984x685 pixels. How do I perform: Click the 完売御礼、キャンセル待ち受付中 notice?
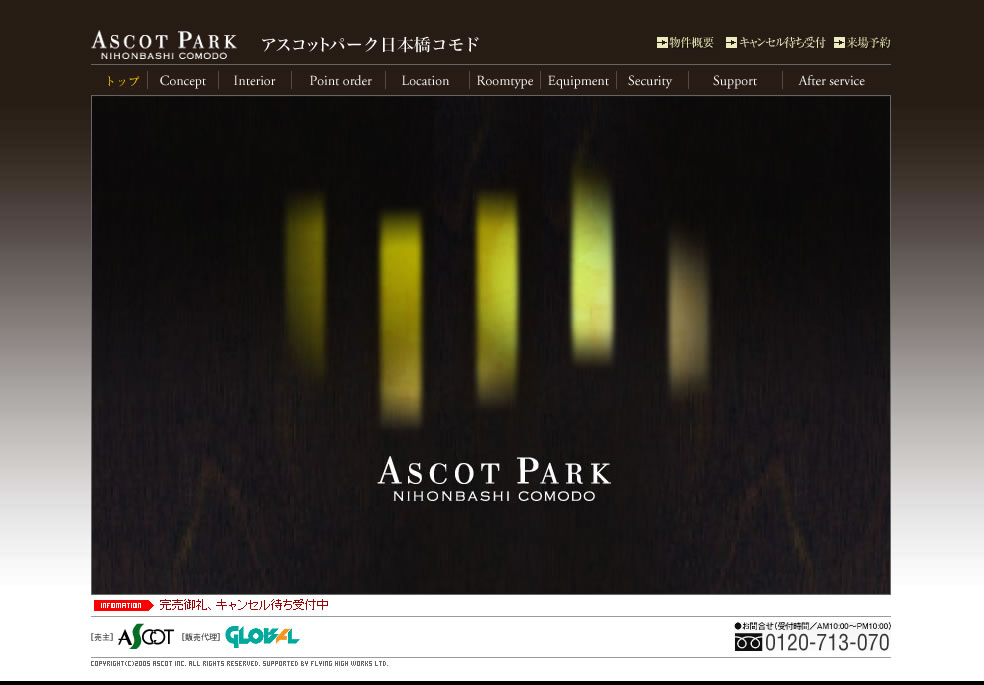click(243, 605)
